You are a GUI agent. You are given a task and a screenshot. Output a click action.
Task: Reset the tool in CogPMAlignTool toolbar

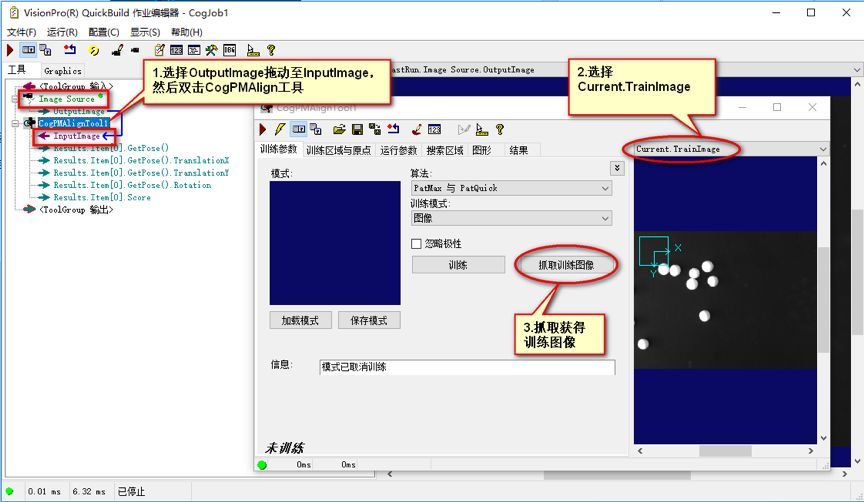[x=393, y=129]
